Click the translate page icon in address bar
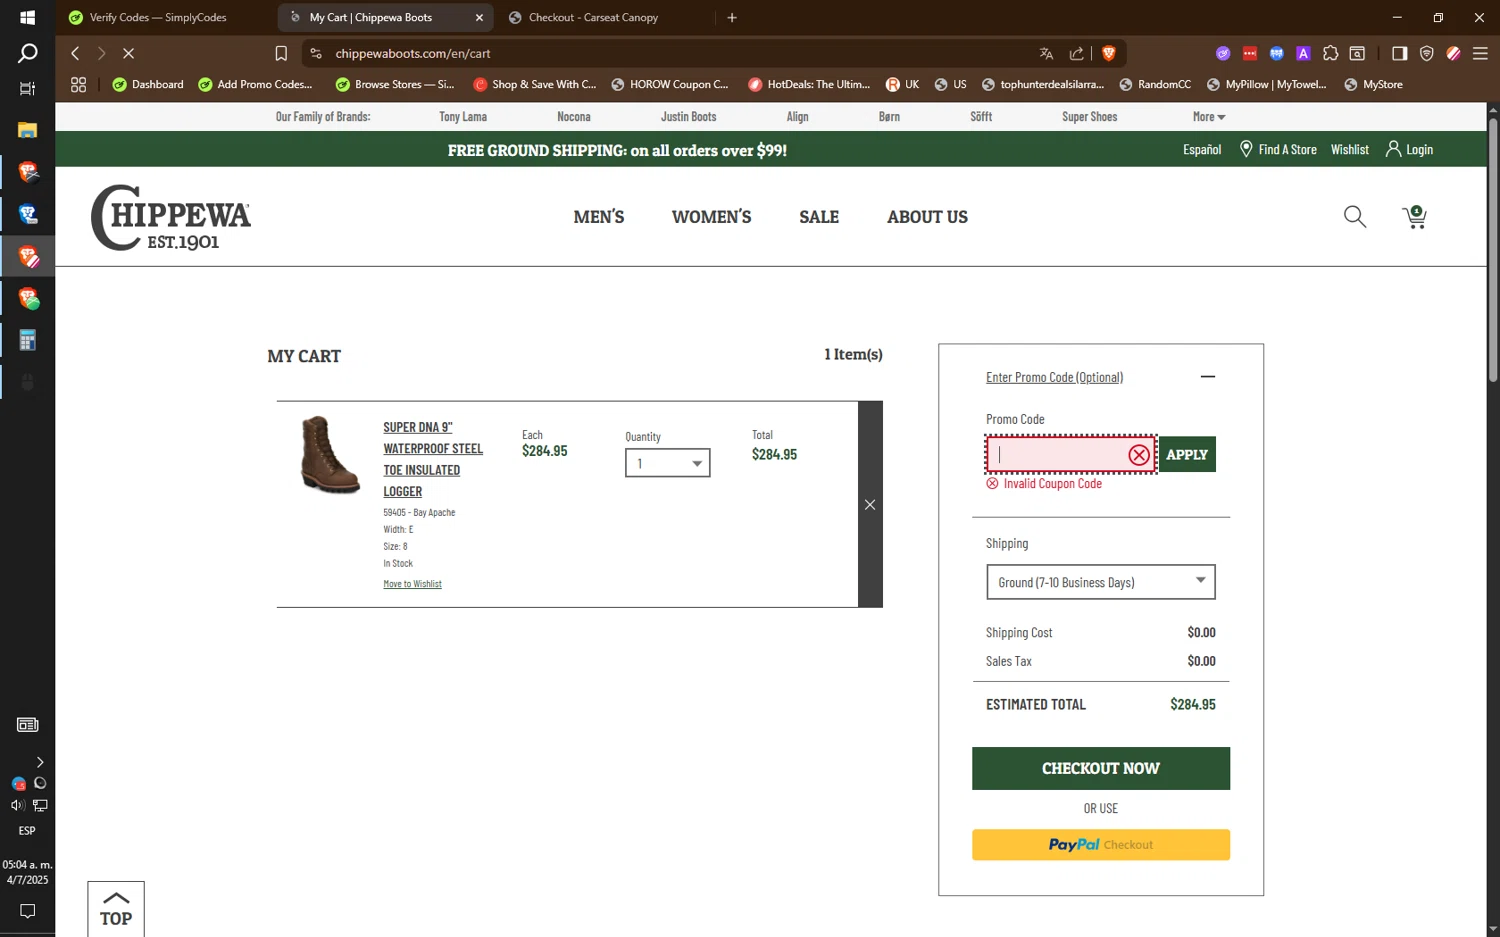1500x937 pixels. 1046,53
